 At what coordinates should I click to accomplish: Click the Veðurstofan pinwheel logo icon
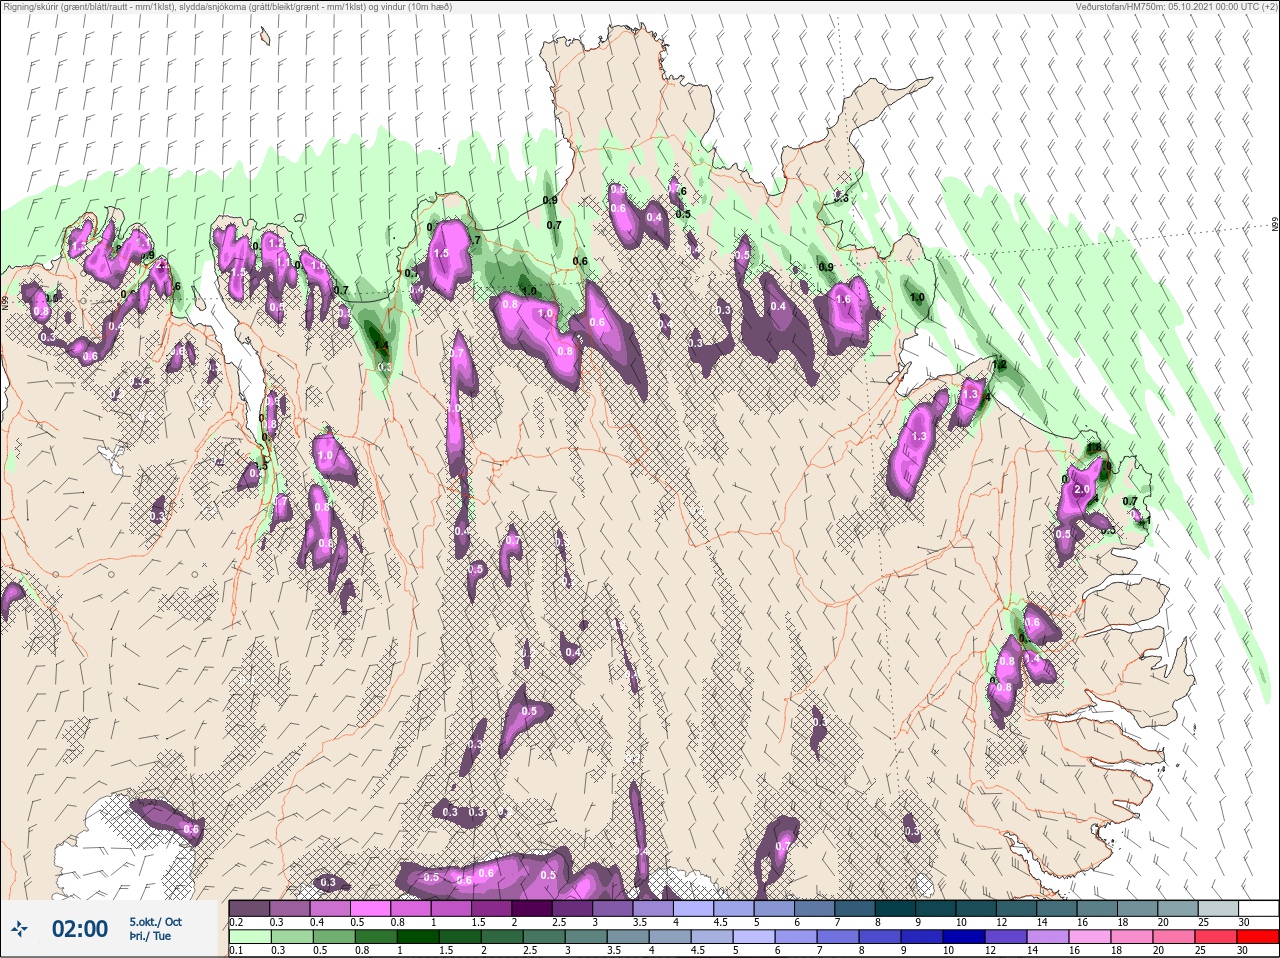pos(20,929)
